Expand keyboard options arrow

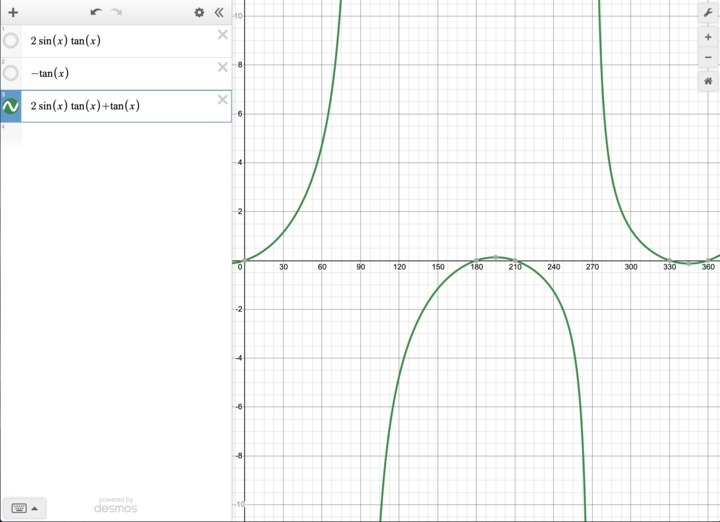click(x=35, y=508)
